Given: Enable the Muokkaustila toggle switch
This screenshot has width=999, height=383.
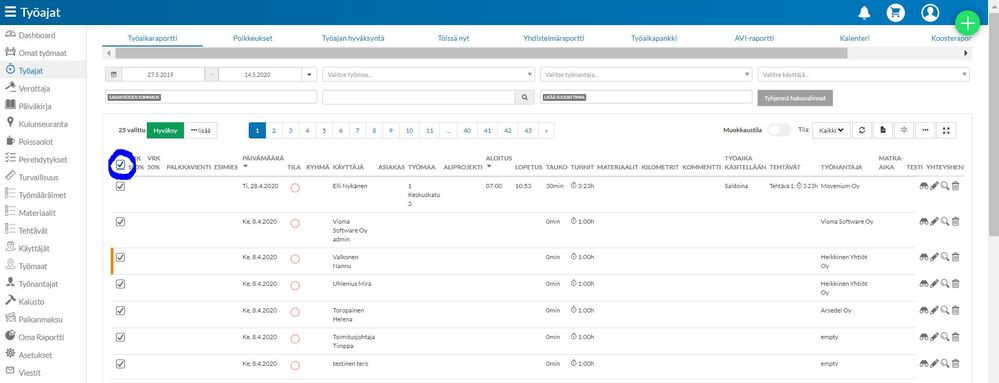Looking at the screenshot, I should (779, 130).
